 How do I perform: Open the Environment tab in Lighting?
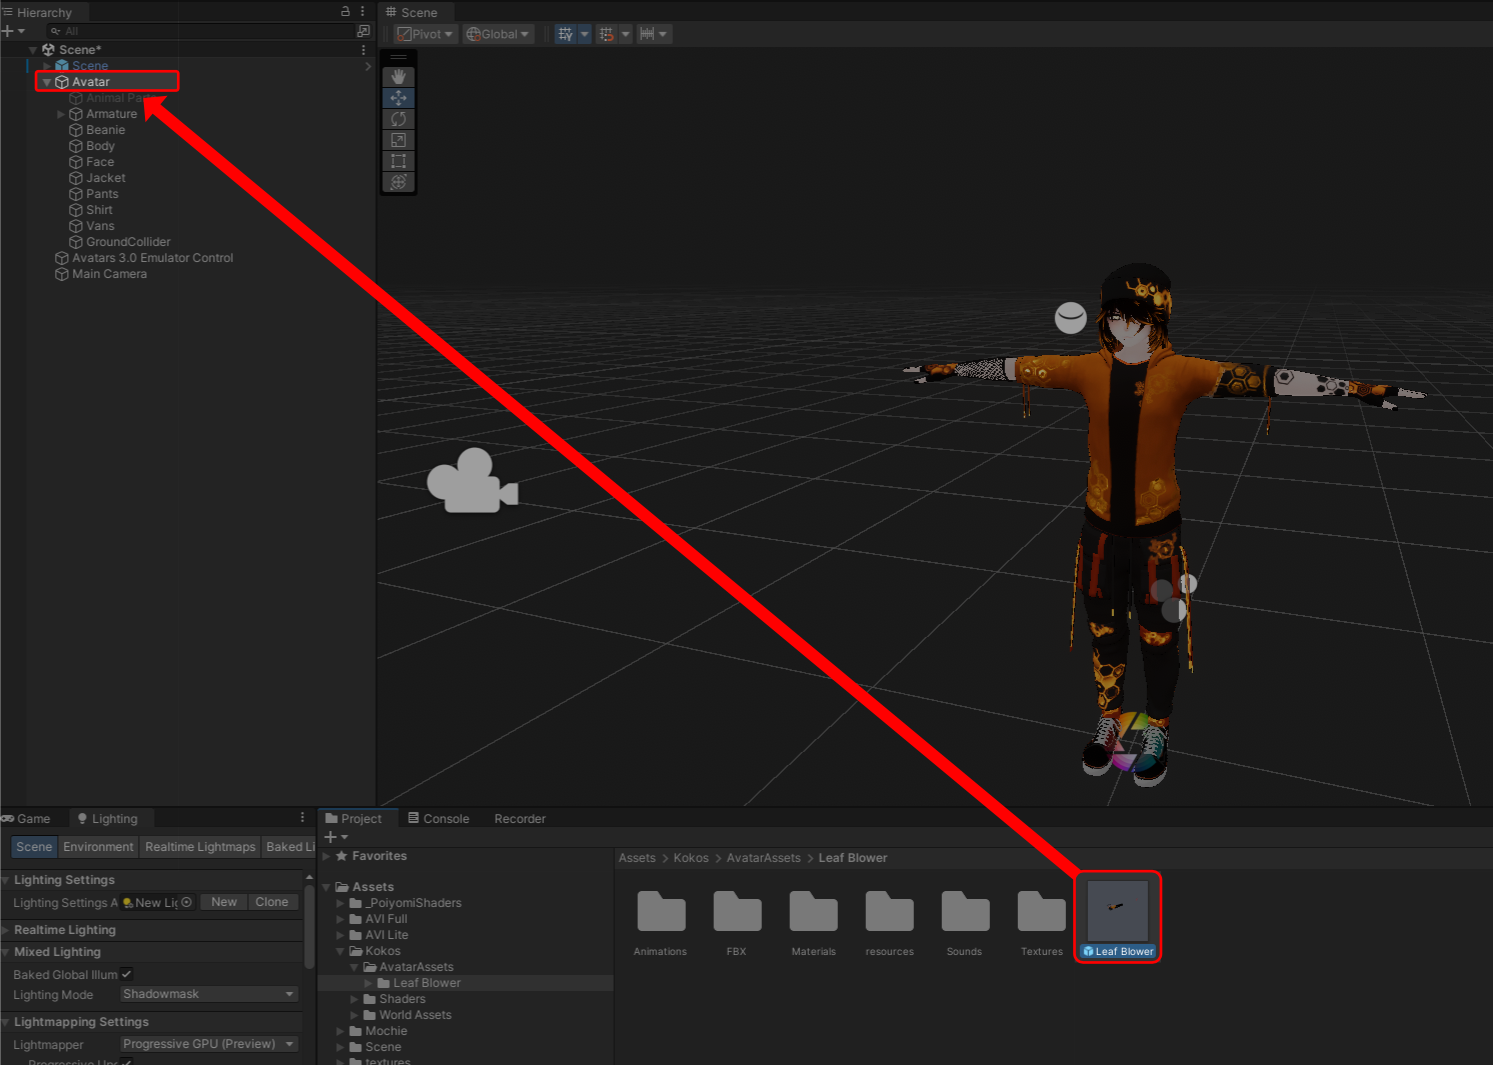tap(98, 847)
